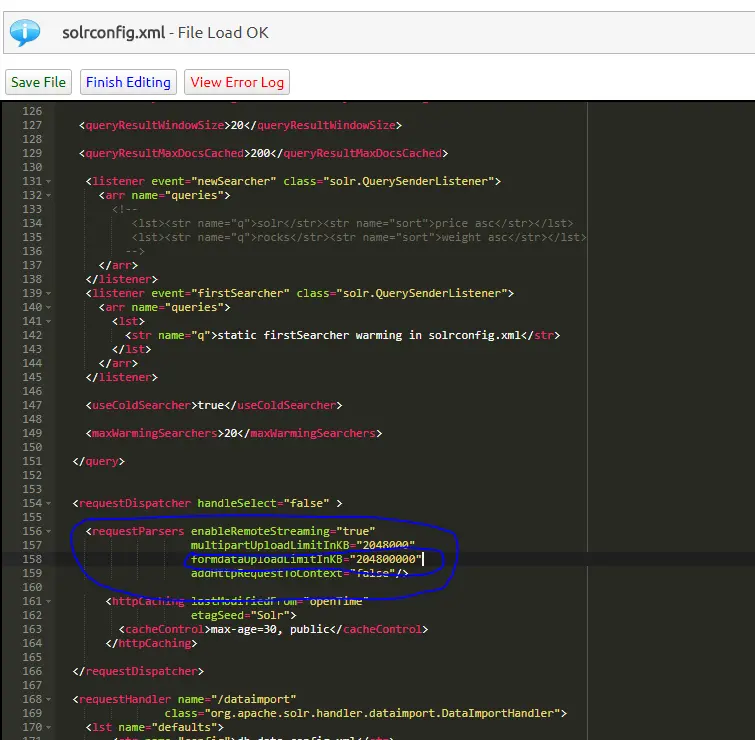This screenshot has height=740, width=755.
Task: Fold the requestParsers element at line 156
Action: click(x=48, y=531)
